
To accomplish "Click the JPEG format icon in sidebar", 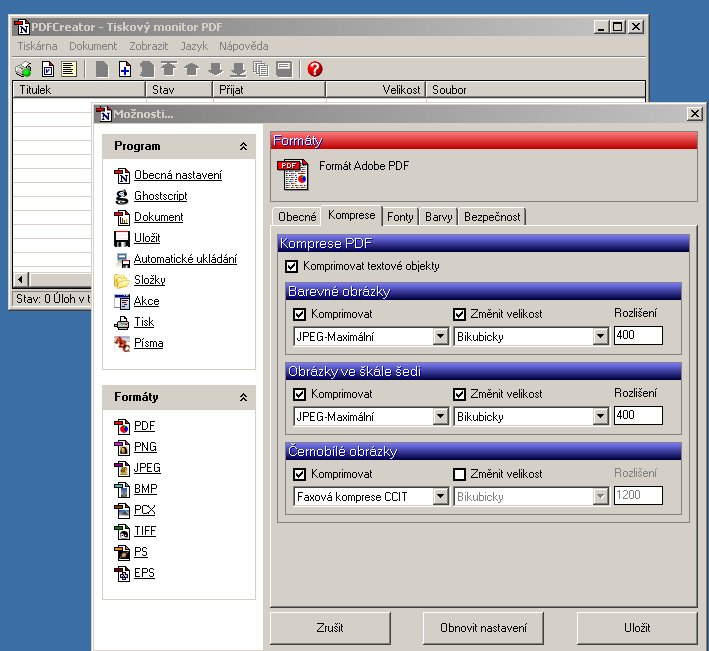I will click(122, 468).
